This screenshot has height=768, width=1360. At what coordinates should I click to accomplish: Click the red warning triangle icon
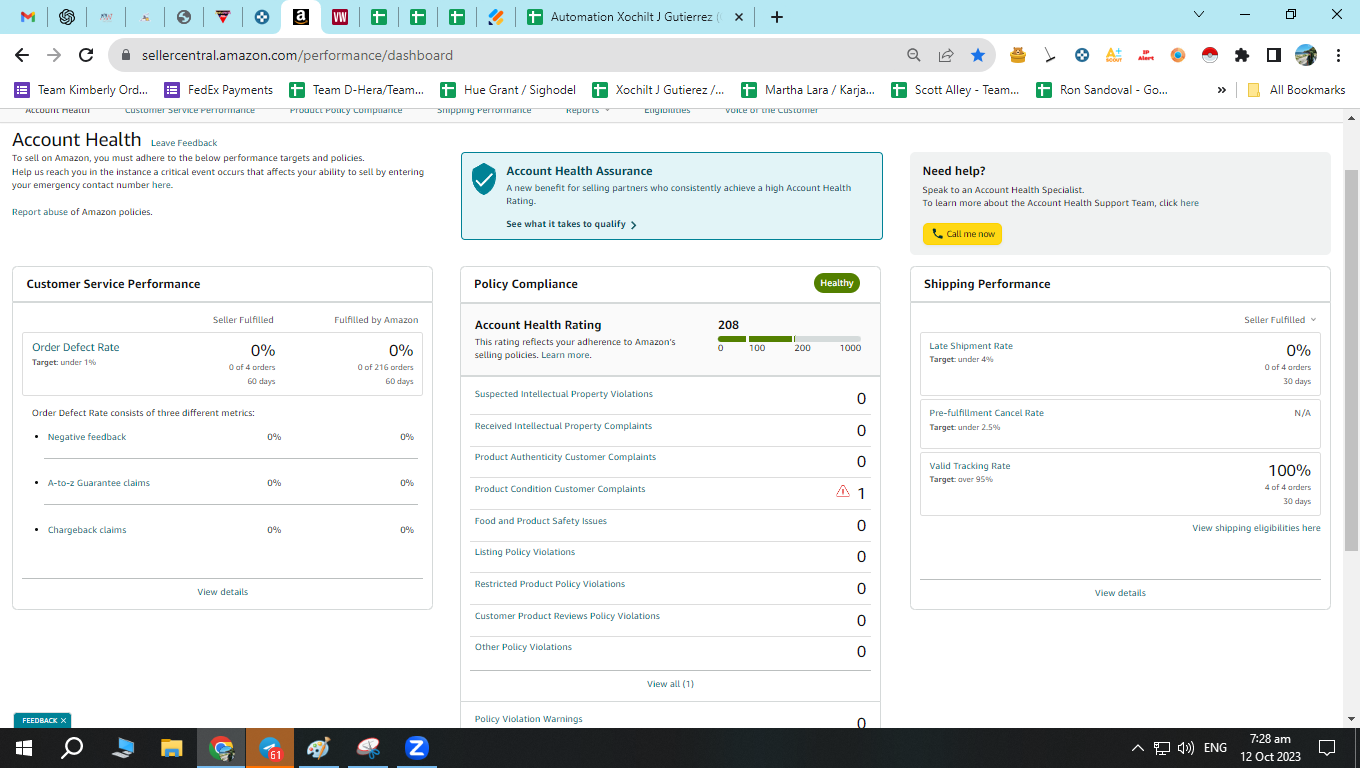(x=842, y=491)
